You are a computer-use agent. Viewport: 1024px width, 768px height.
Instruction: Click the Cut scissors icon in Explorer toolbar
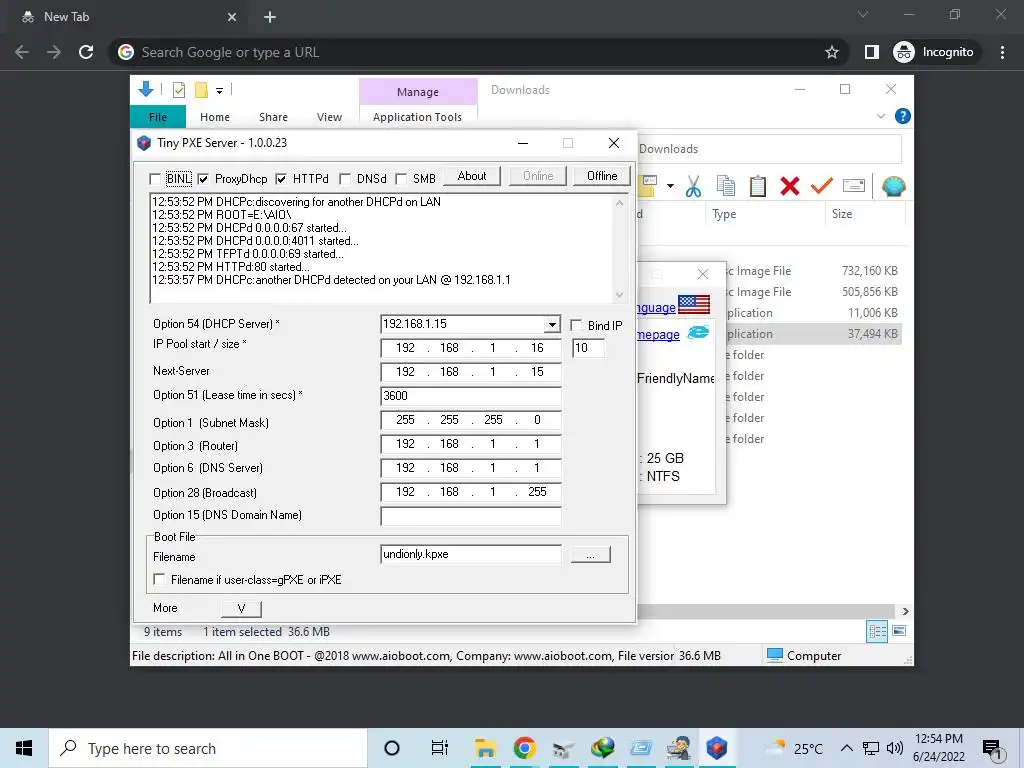(x=693, y=187)
